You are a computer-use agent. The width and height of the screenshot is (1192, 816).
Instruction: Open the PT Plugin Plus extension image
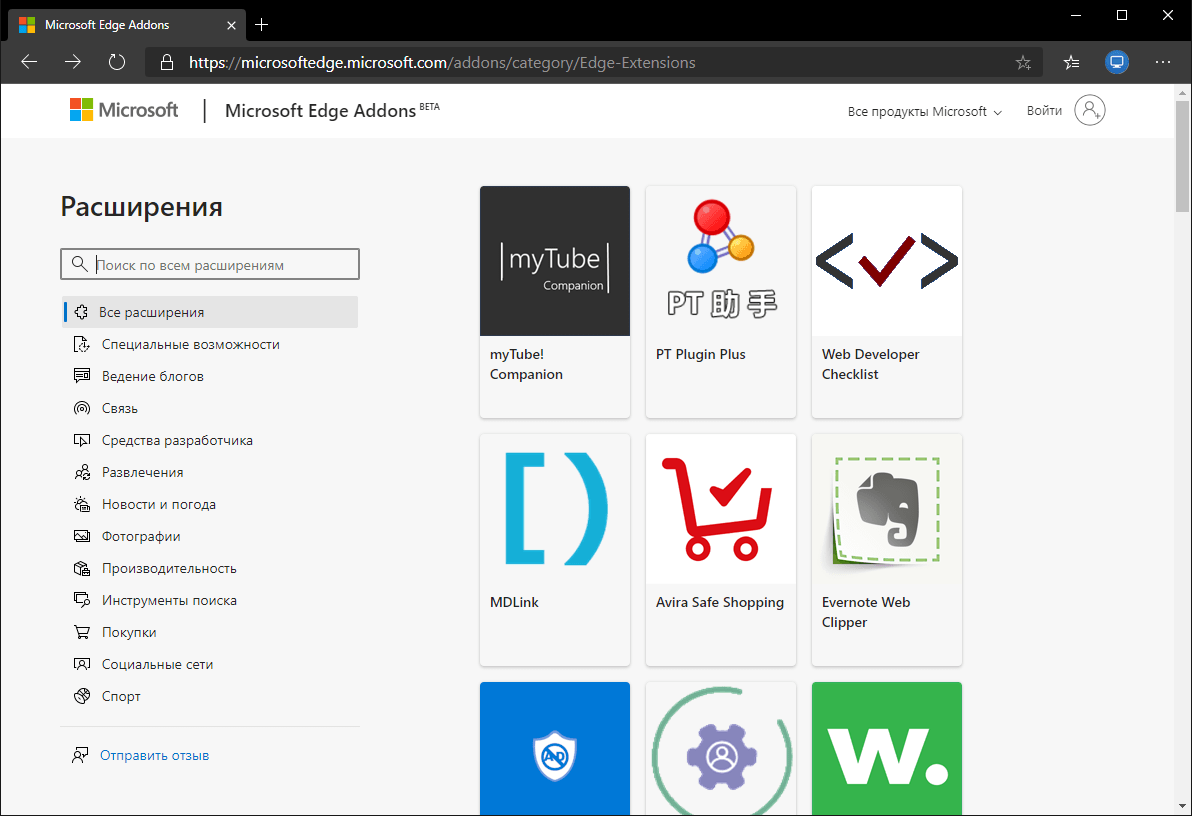click(x=721, y=261)
